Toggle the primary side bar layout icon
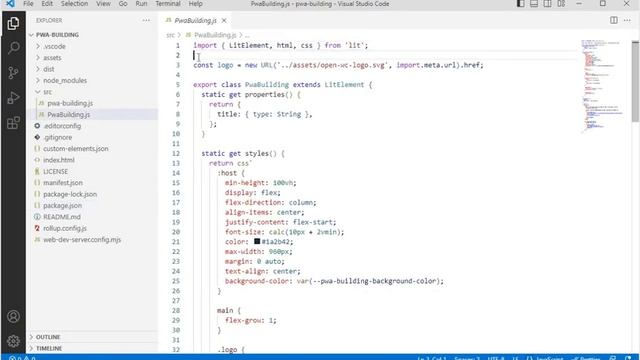The image size is (640, 360). [520, 4]
